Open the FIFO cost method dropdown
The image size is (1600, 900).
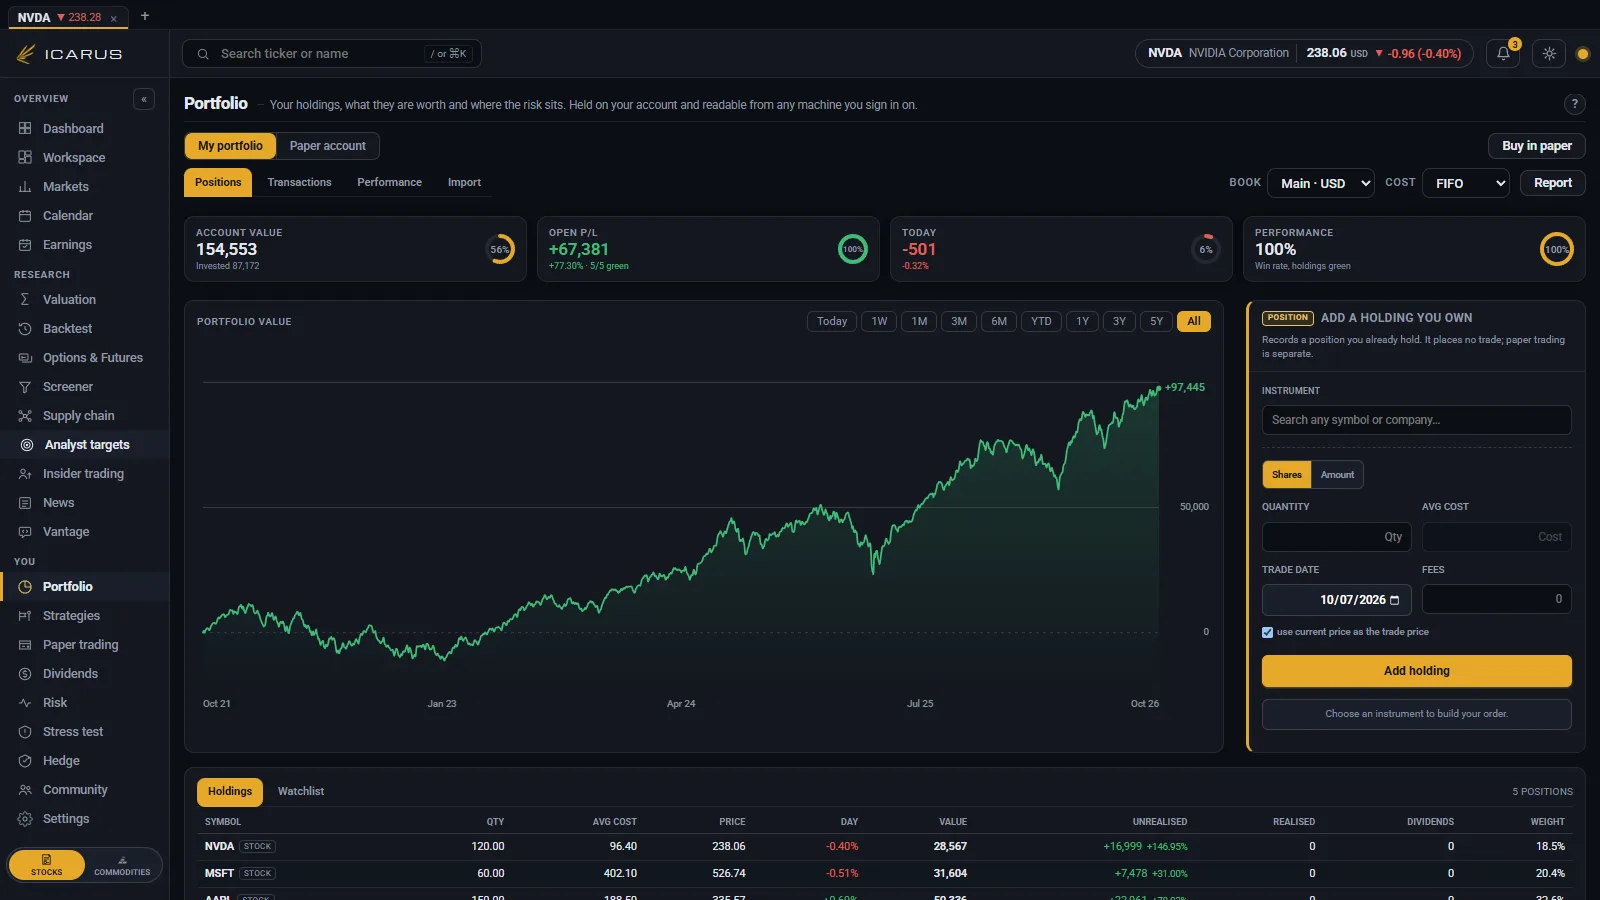coord(1466,183)
